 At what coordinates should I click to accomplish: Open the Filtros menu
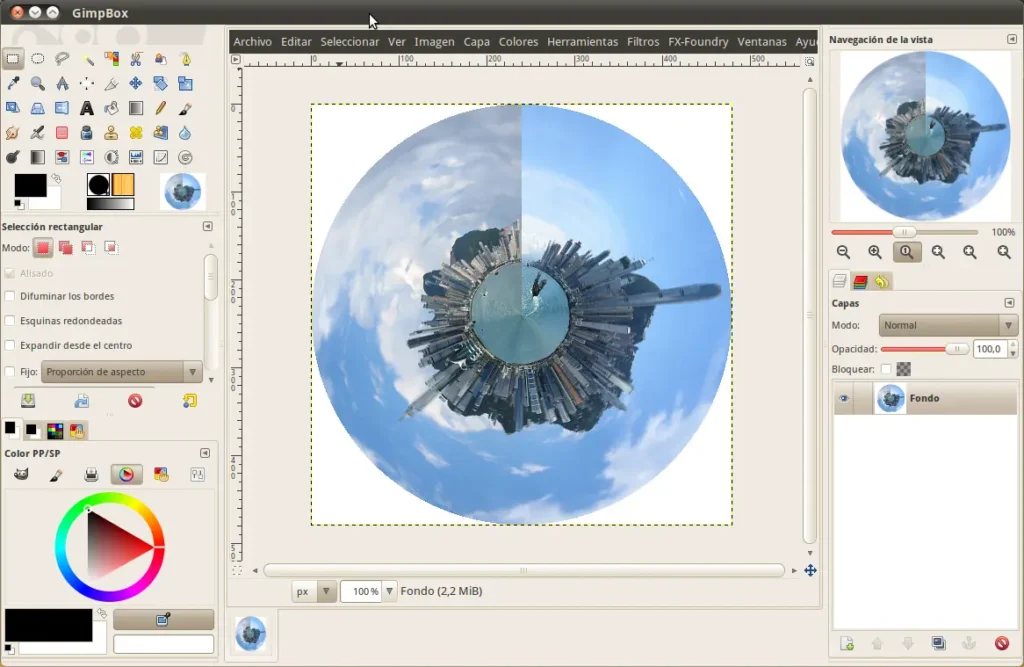[643, 42]
